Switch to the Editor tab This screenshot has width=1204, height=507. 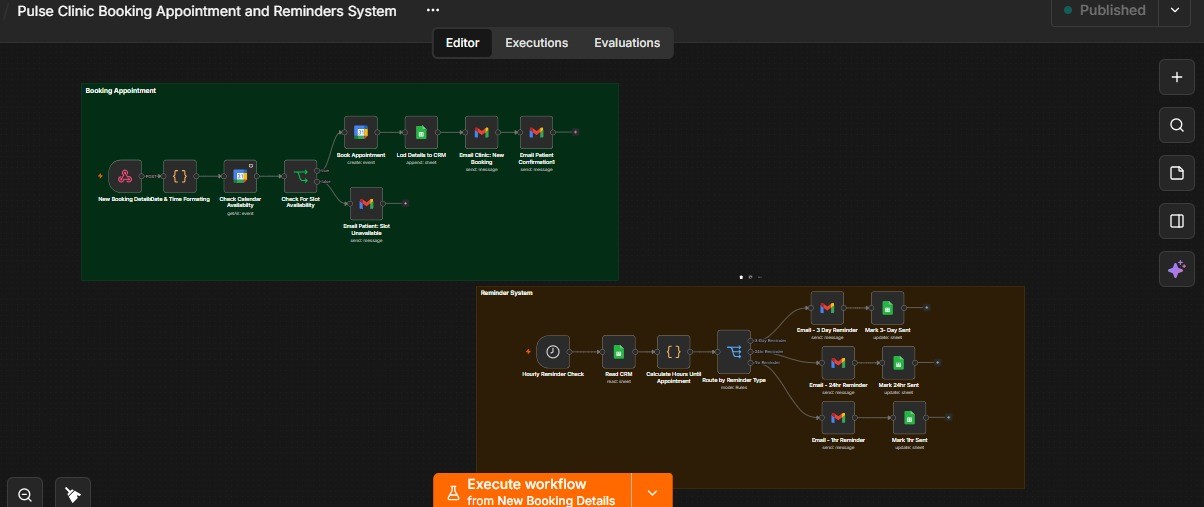(462, 43)
